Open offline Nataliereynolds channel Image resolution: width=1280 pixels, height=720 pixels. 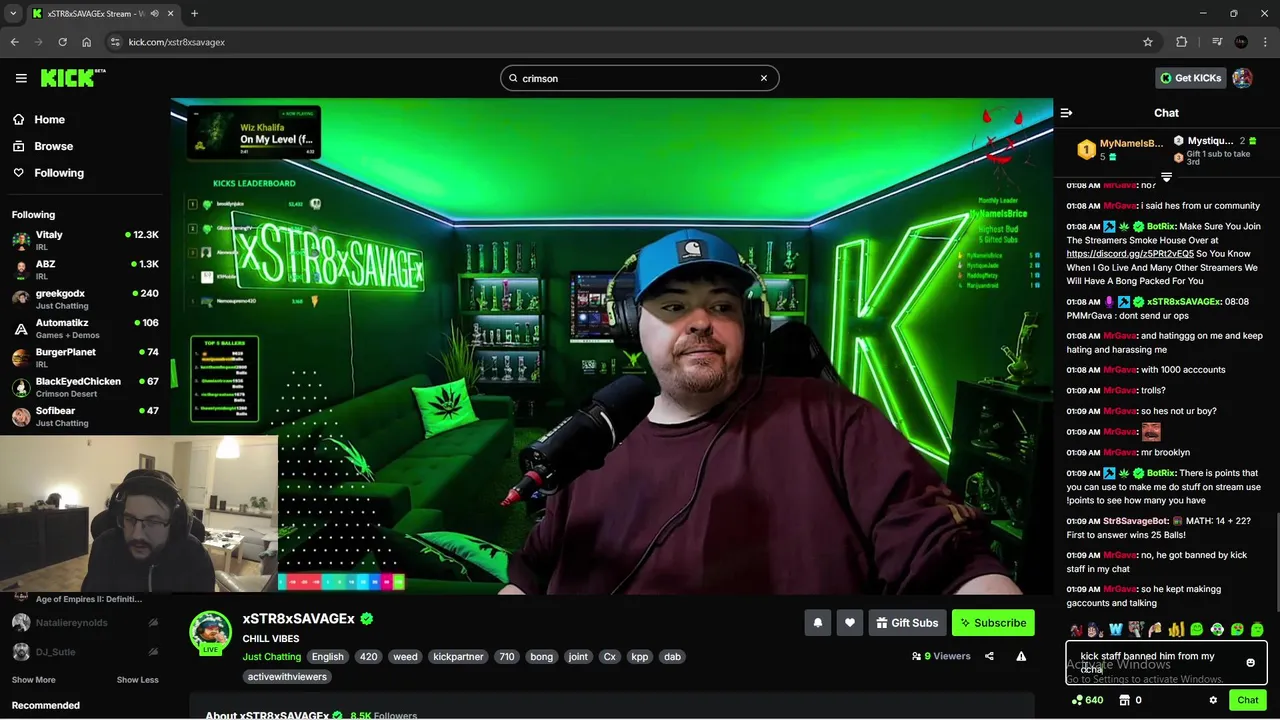[x=85, y=622]
